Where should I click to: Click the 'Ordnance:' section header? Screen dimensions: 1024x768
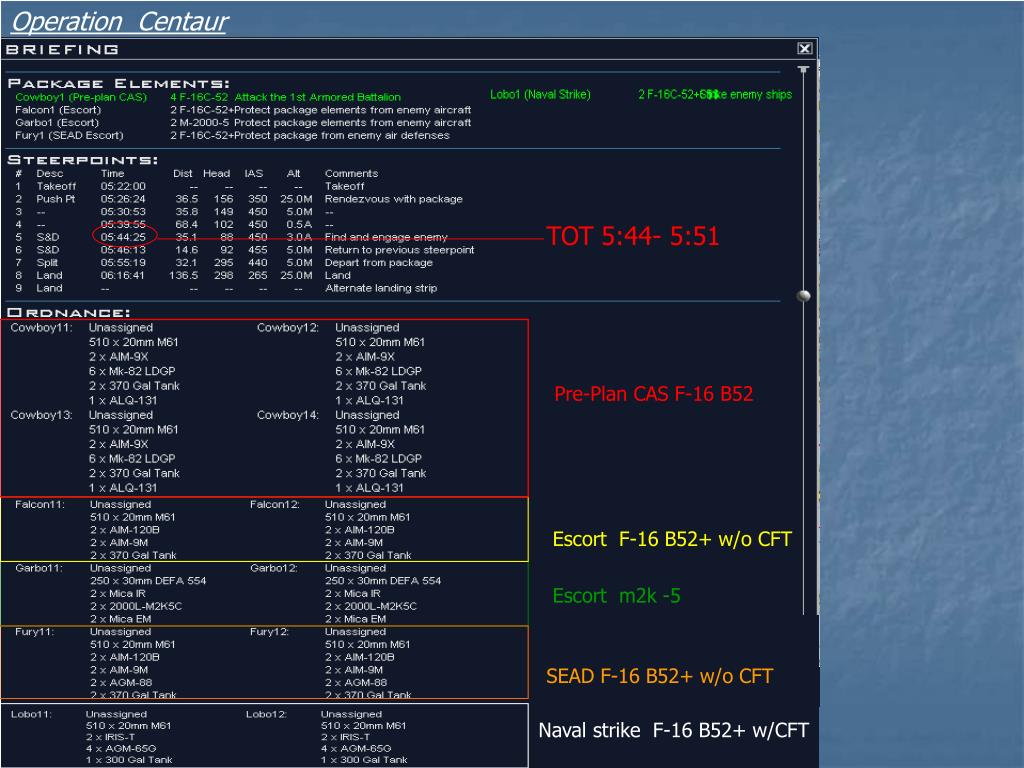pyautogui.click(x=69, y=312)
